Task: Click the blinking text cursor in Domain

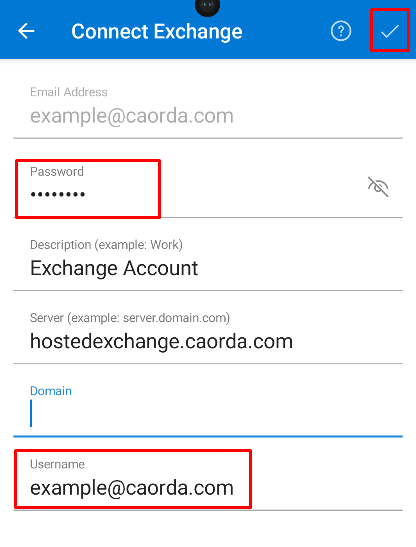Action: point(31,413)
